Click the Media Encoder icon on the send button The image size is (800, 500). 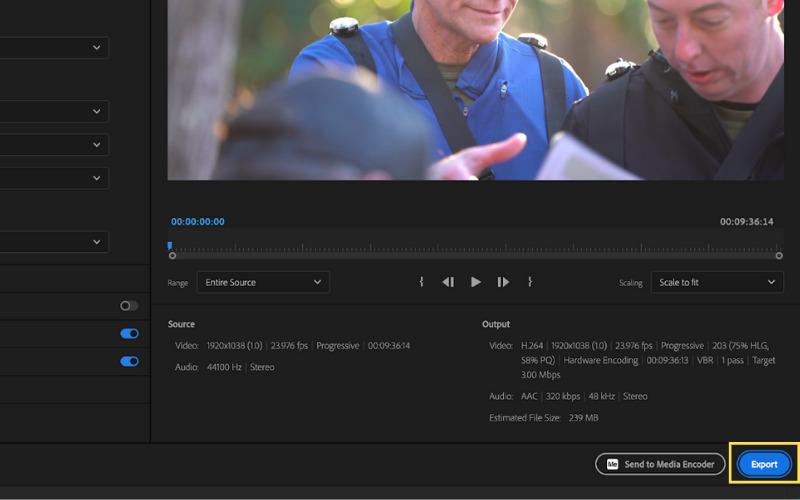612,464
